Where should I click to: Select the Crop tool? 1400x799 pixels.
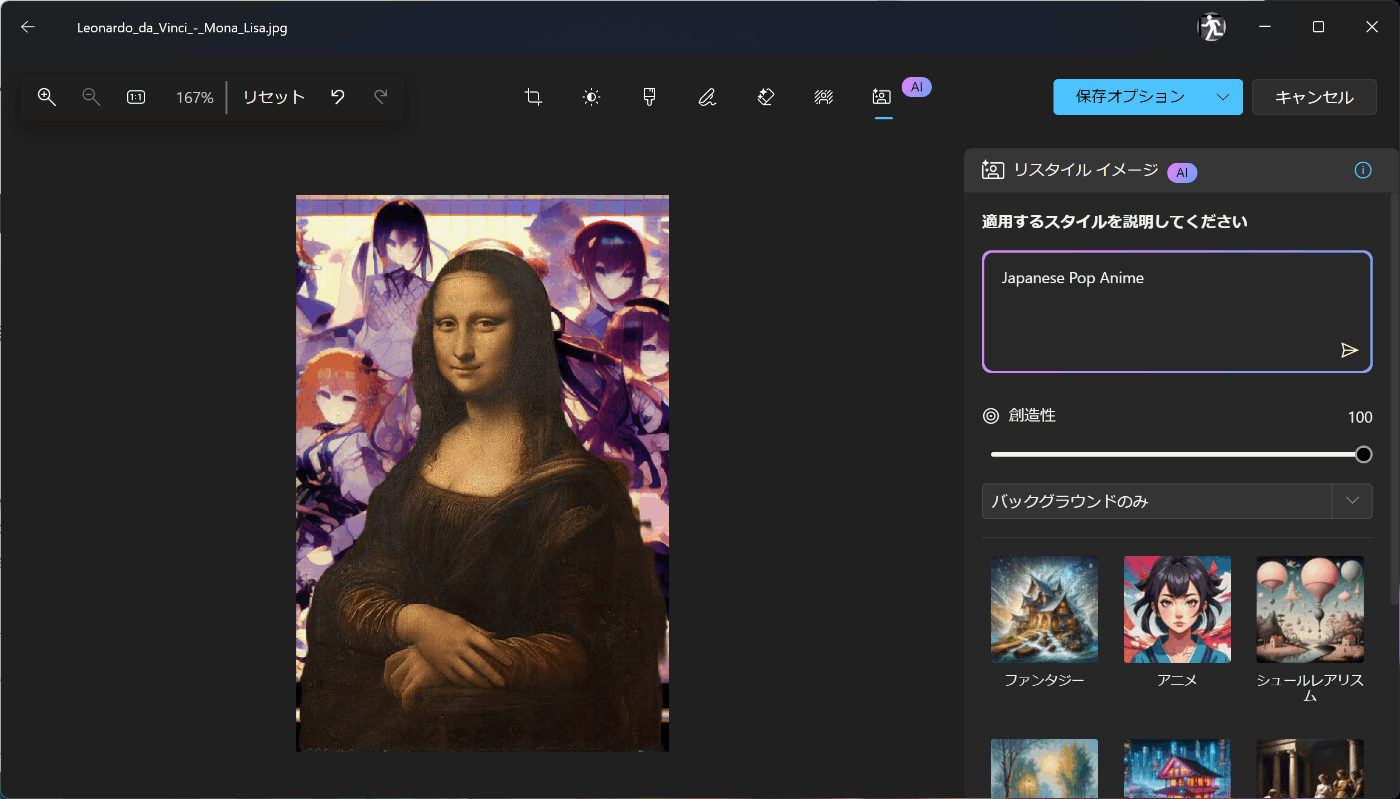534,97
